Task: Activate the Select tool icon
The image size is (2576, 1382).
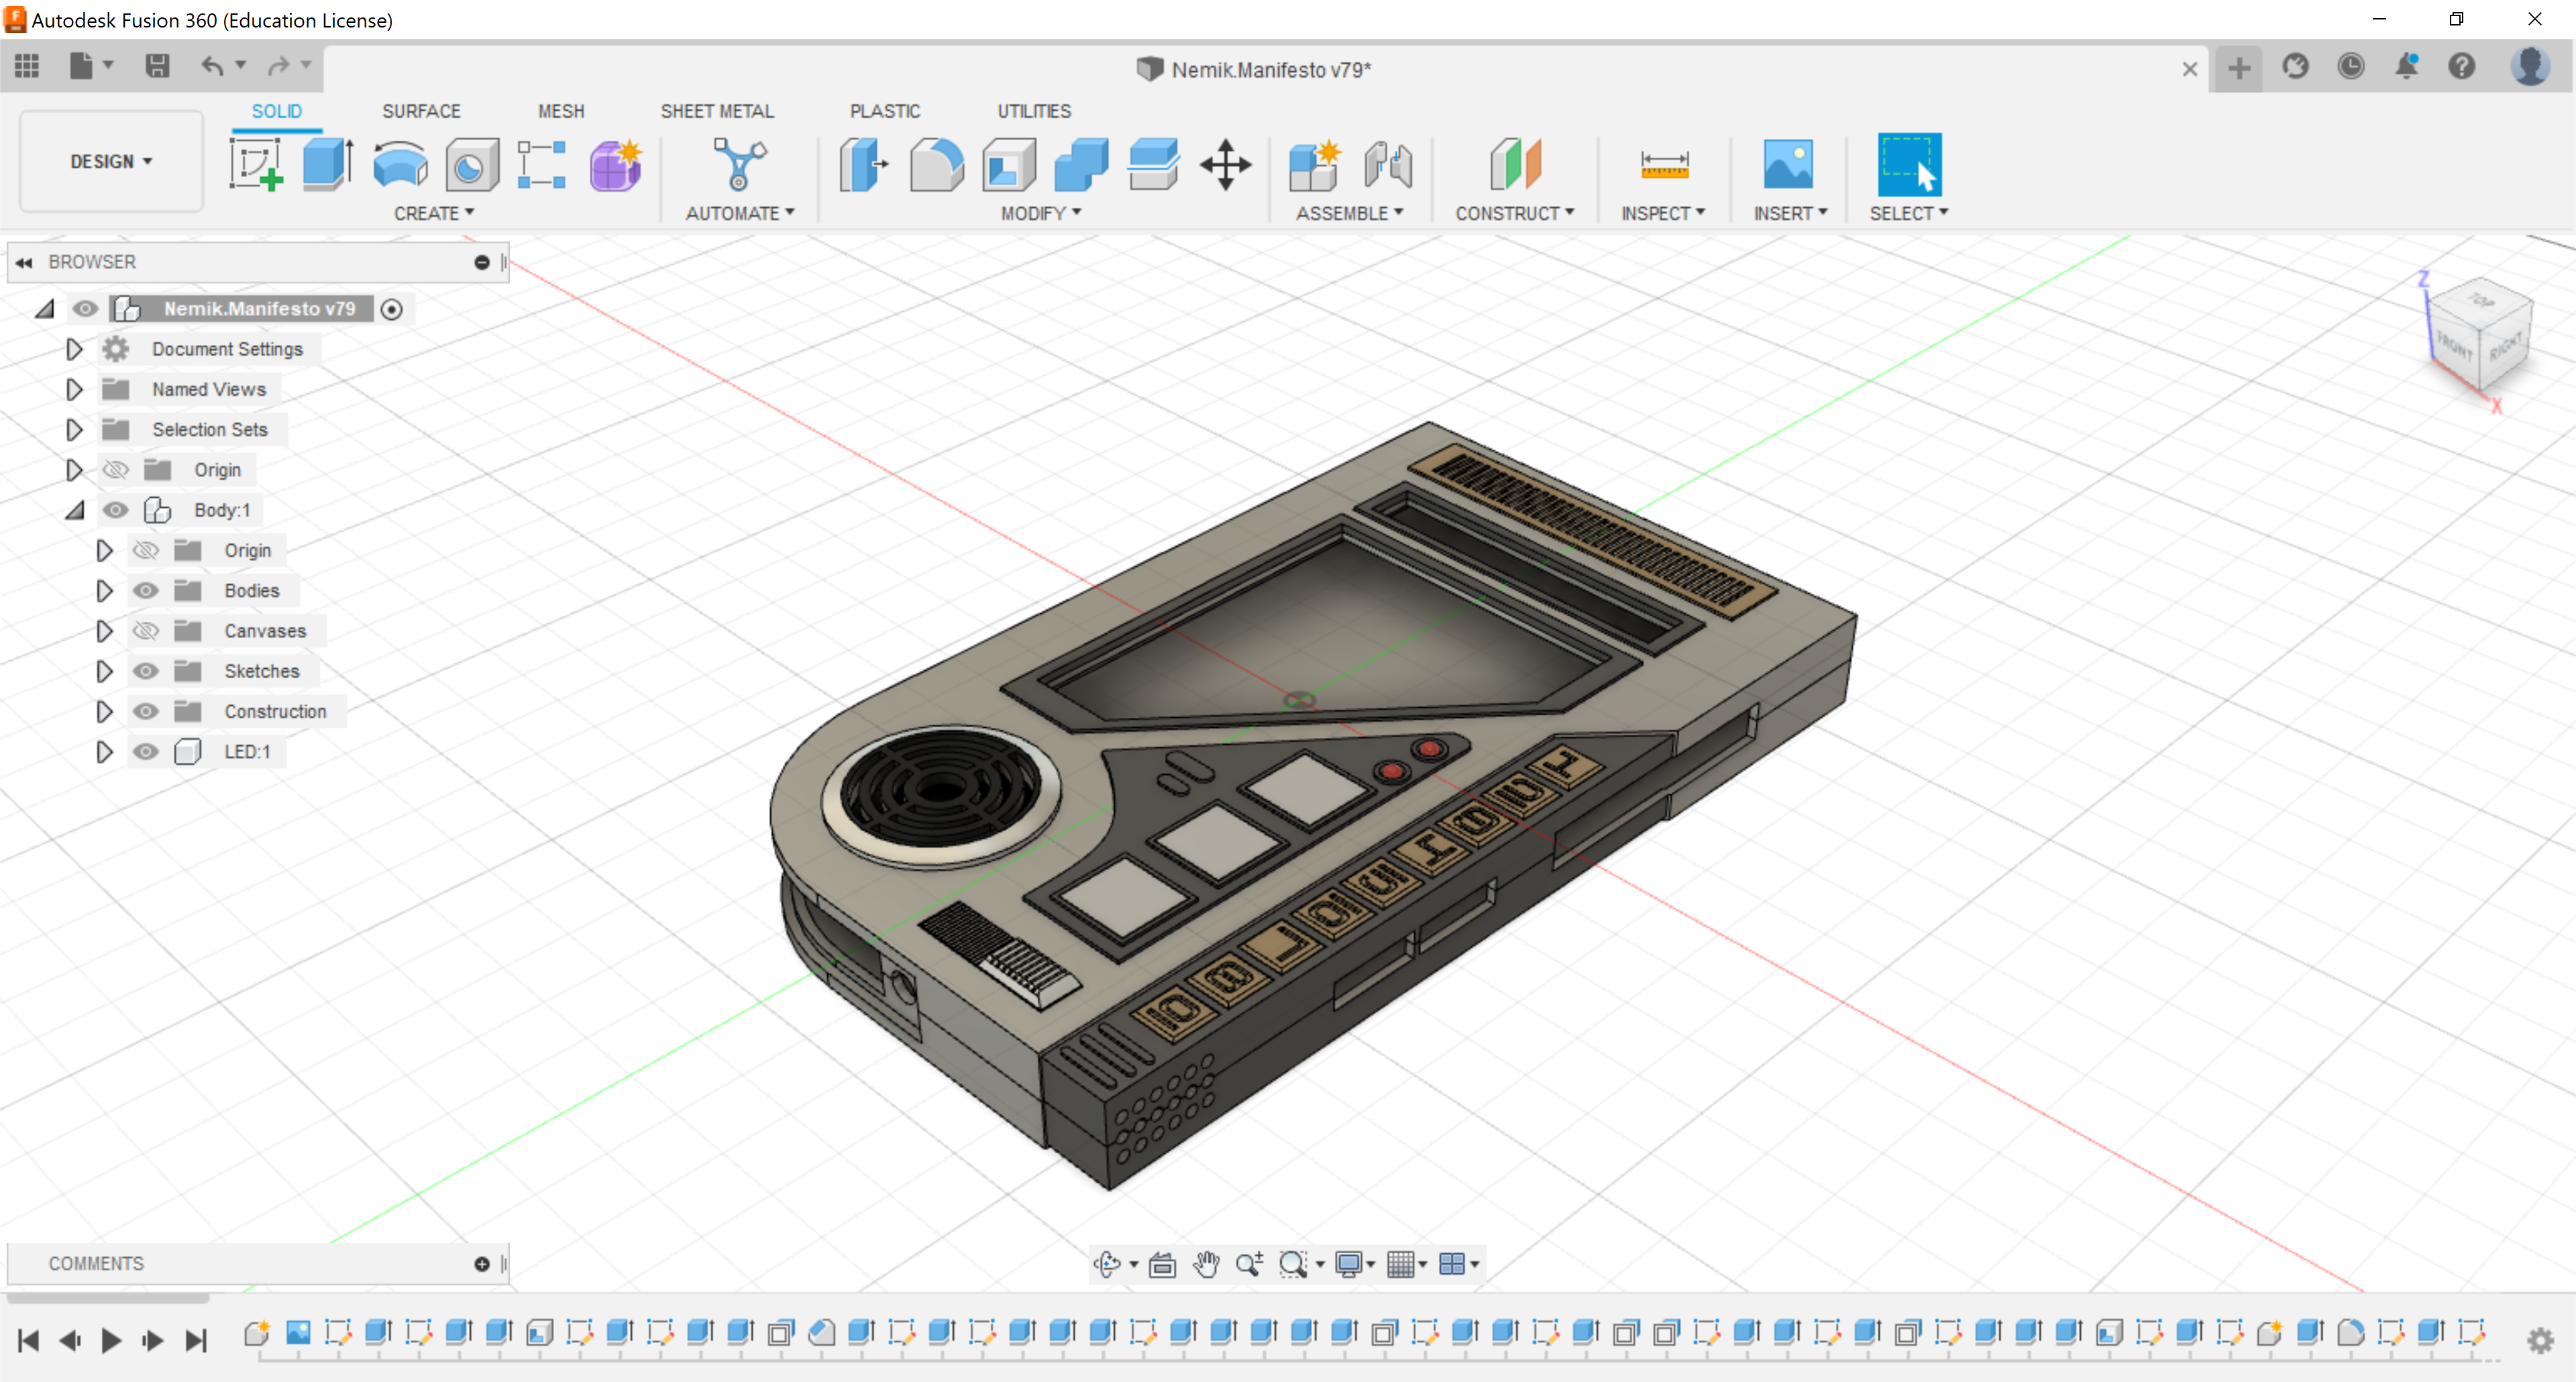Action: 1909,164
